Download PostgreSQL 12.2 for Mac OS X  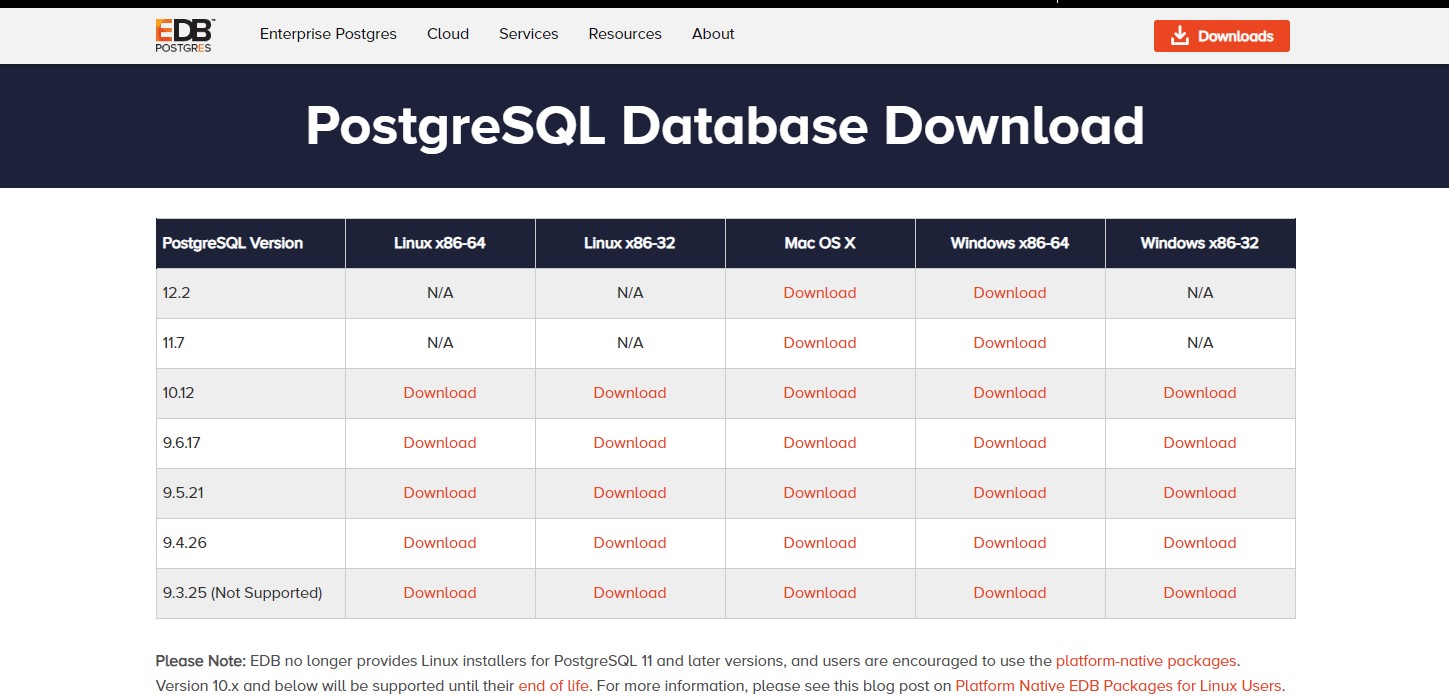coord(819,292)
